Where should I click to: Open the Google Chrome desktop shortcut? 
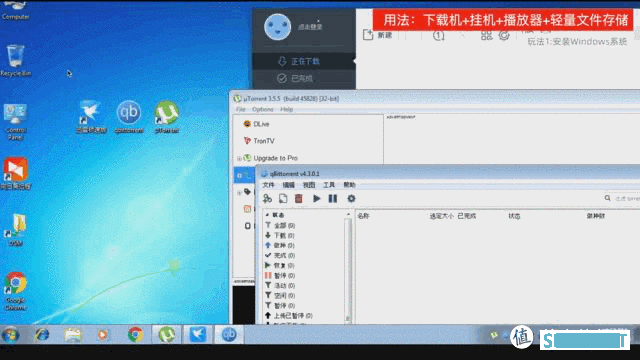coord(16,291)
